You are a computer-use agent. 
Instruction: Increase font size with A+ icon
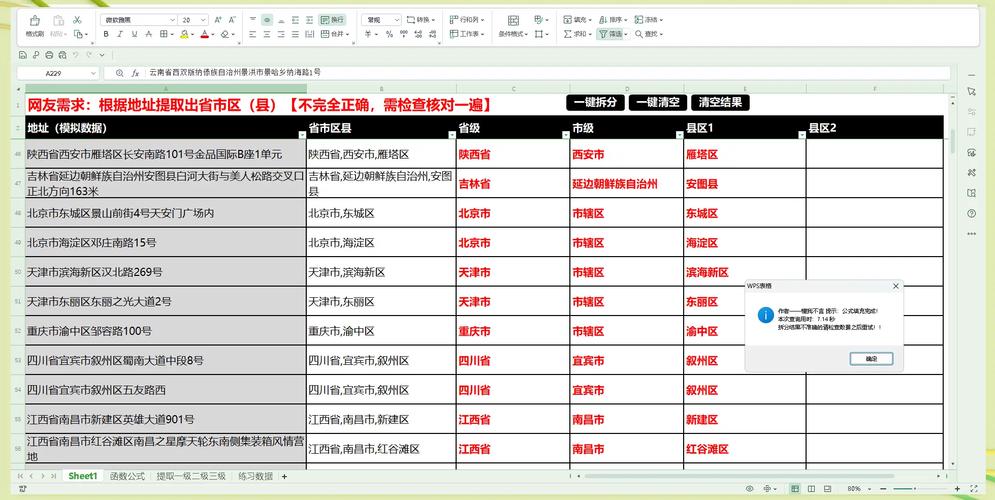(x=218, y=20)
